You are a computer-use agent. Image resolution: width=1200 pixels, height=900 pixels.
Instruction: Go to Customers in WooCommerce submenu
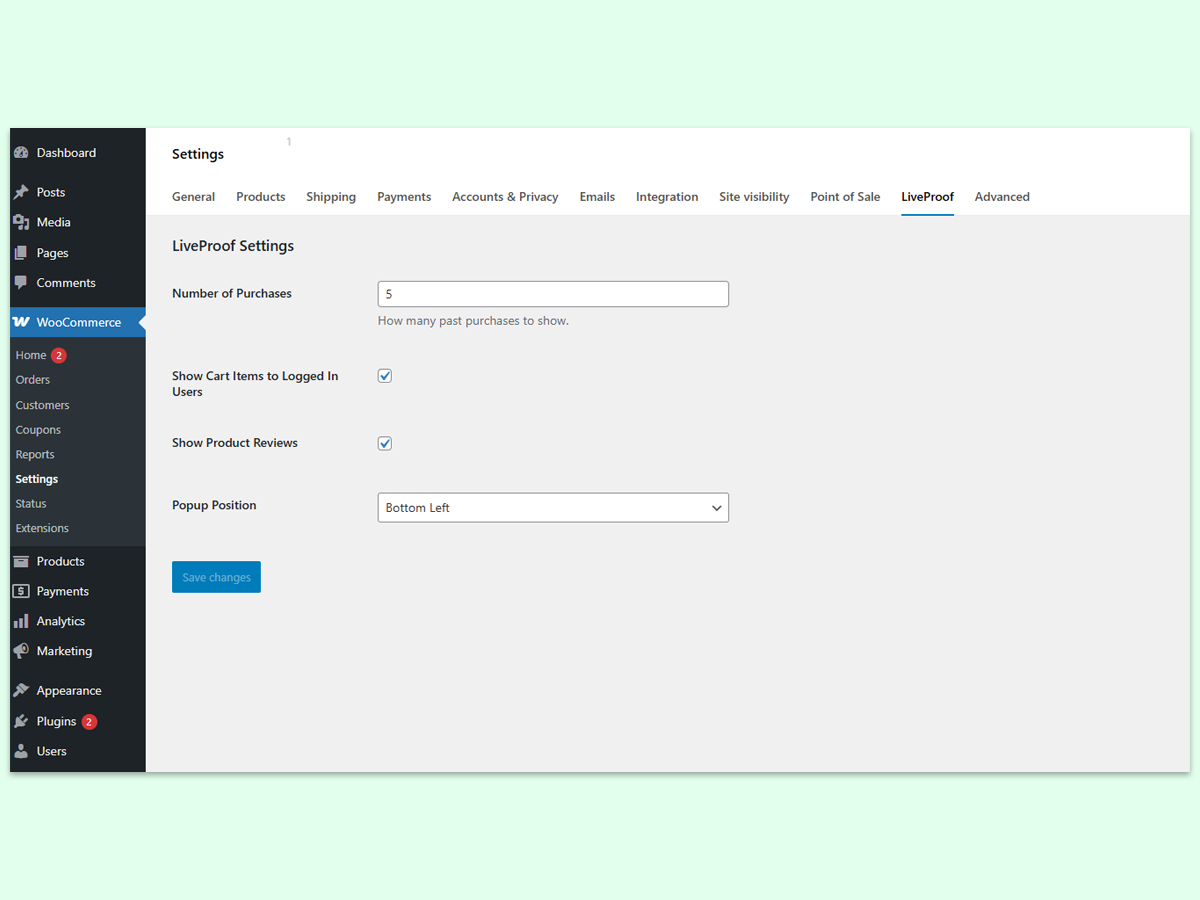(43, 405)
